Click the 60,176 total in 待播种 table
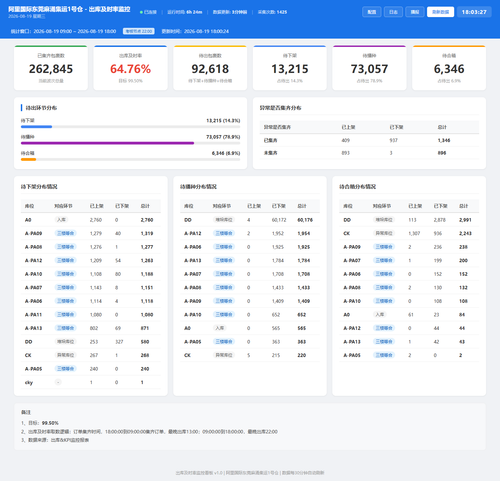 pyautogui.click(x=305, y=220)
